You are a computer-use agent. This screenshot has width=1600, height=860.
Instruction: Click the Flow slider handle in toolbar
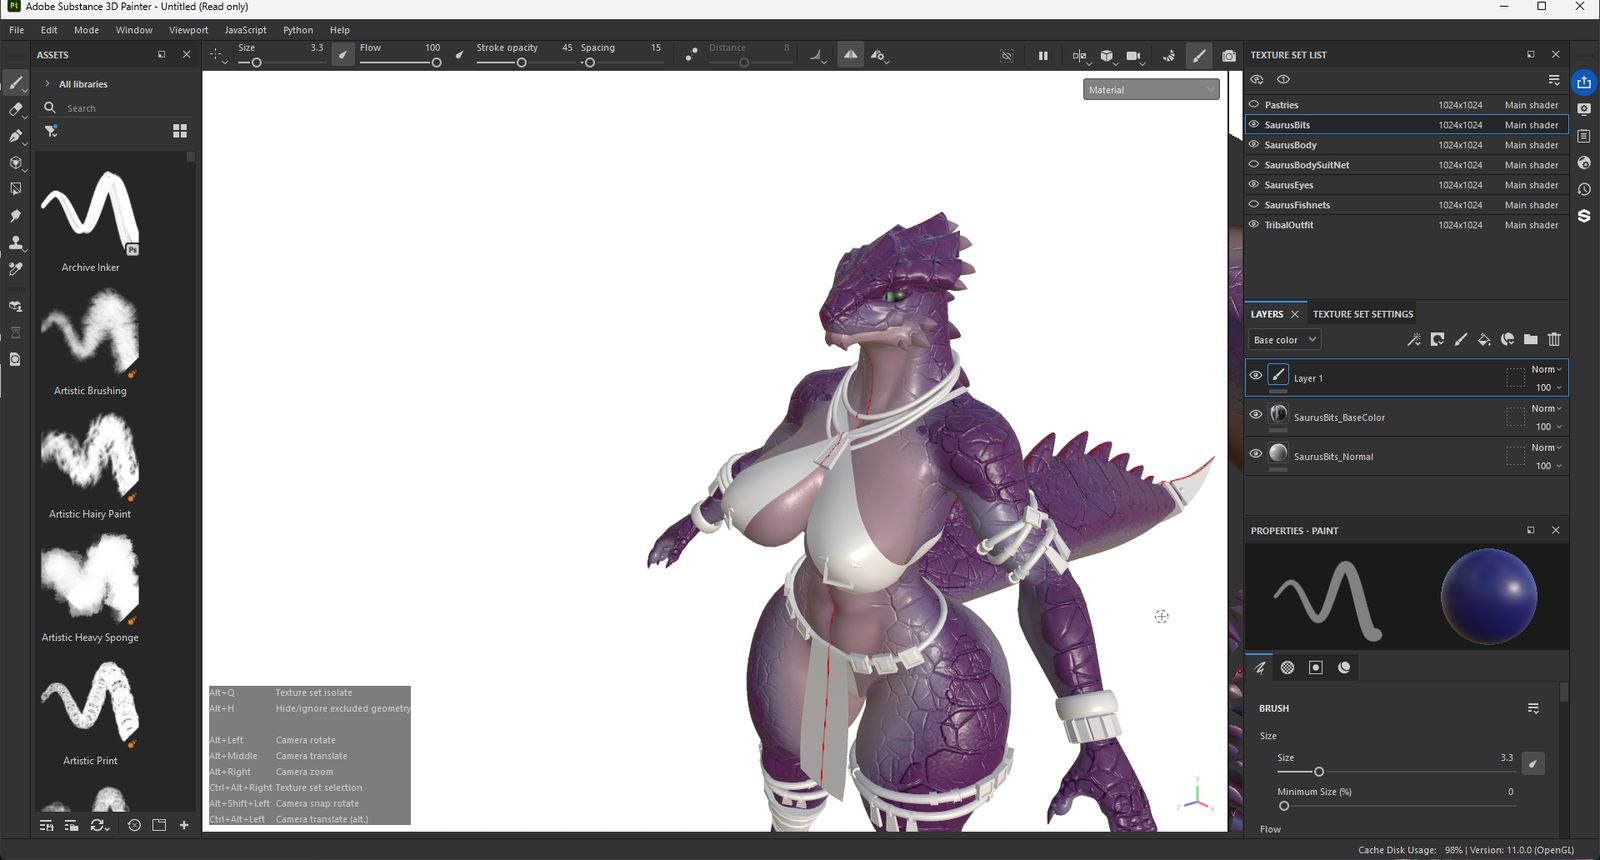[x=436, y=63]
